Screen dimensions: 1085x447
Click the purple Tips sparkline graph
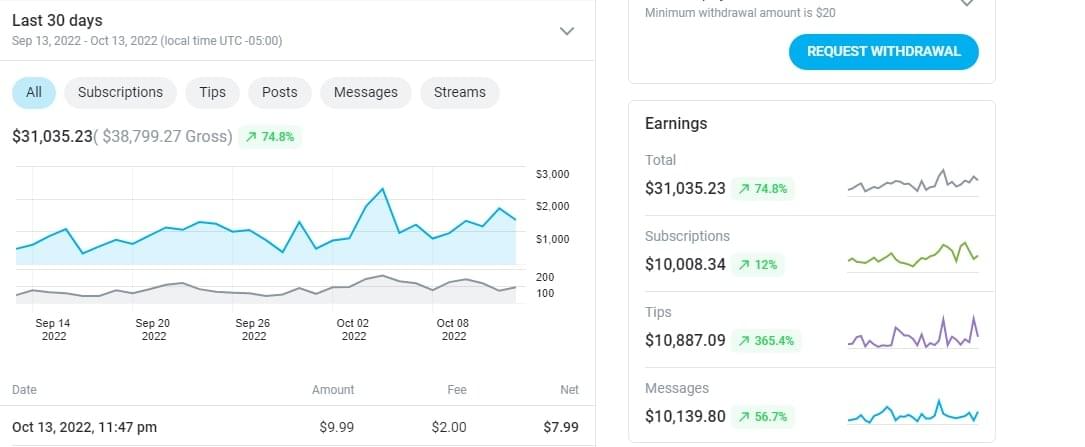[913, 334]
